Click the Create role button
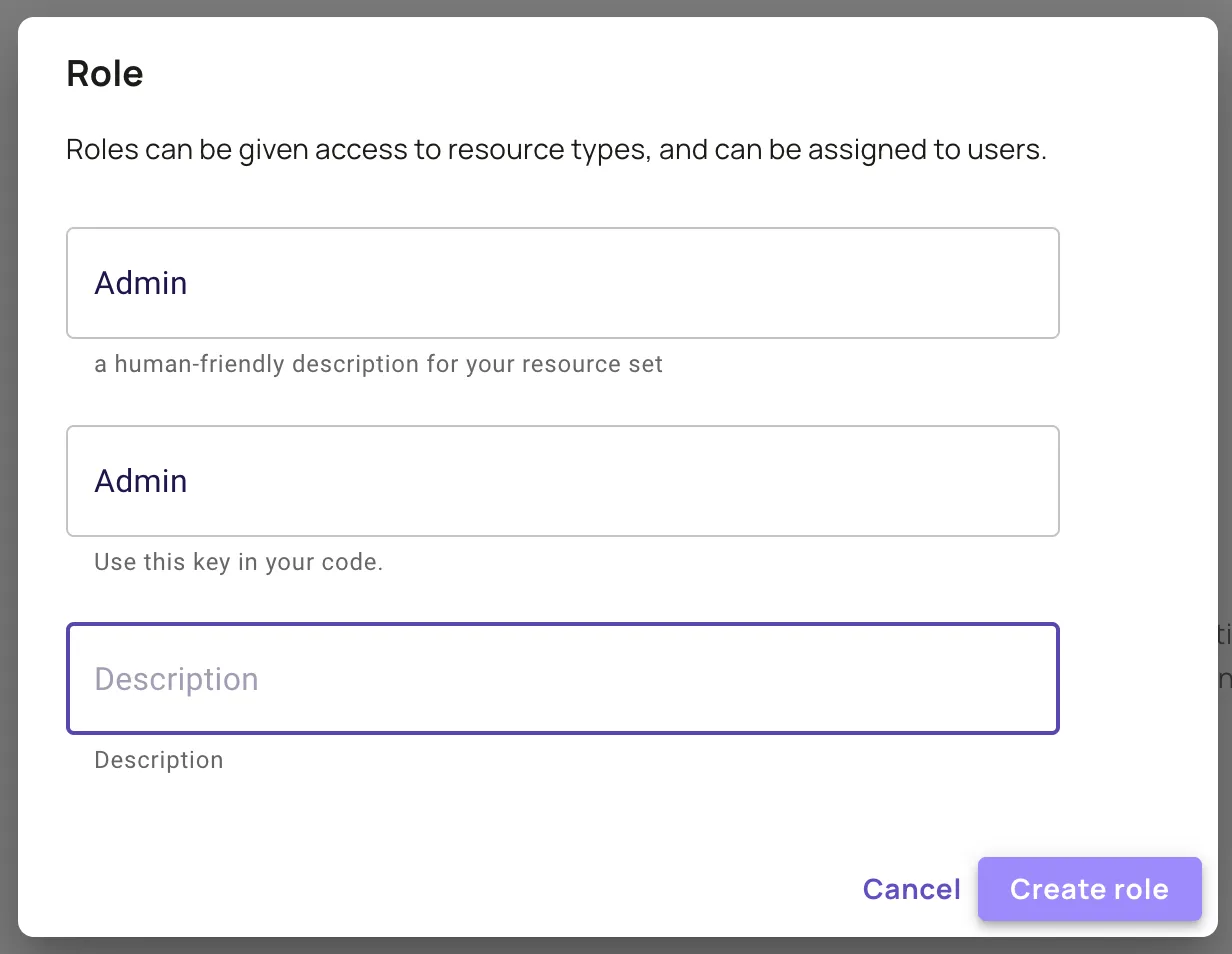 pos(1089,889)
